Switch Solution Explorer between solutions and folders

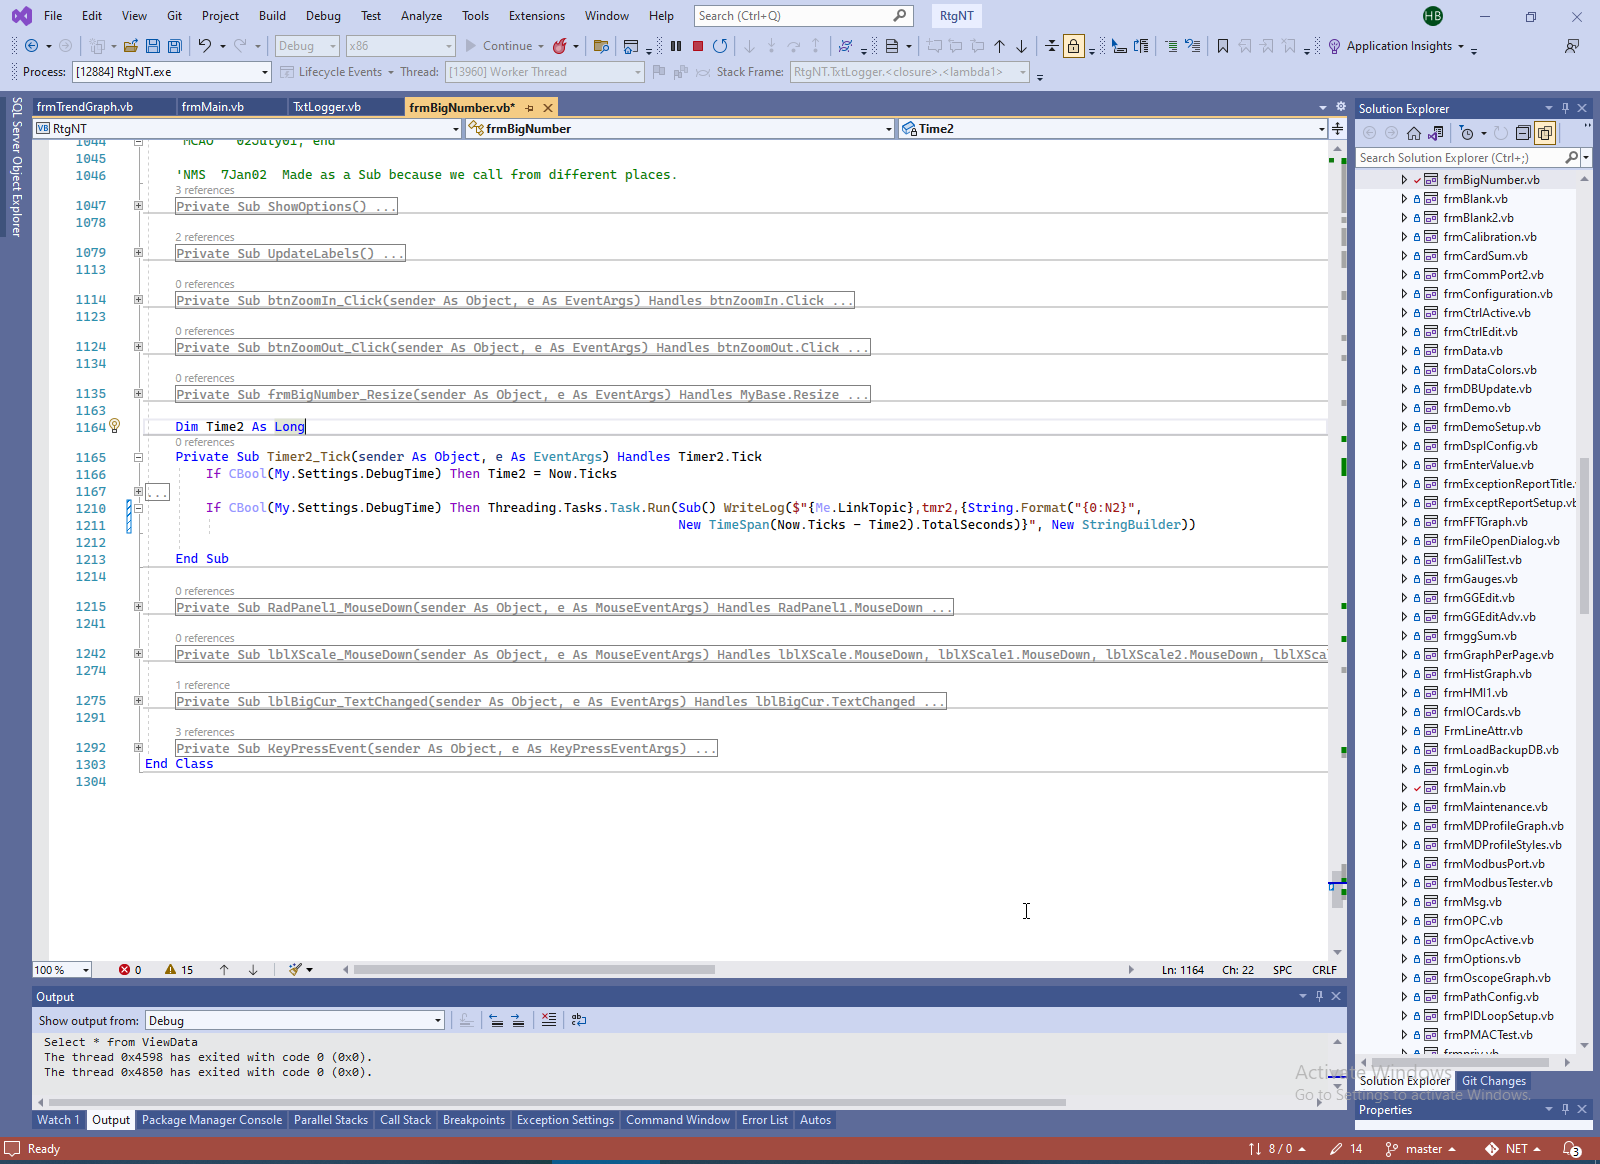point(1436,133)
